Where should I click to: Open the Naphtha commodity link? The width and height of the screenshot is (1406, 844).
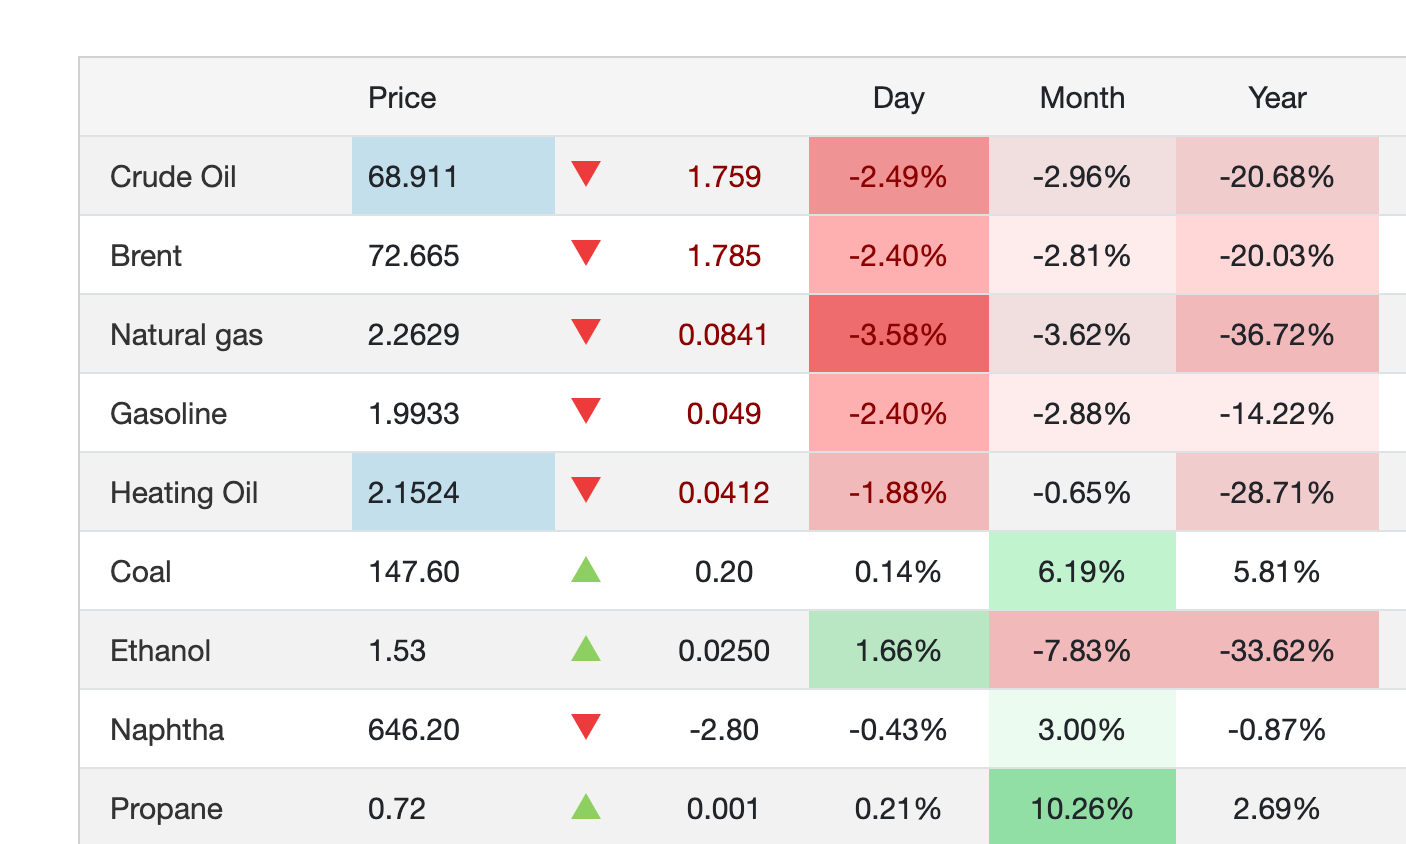point(167,730)
